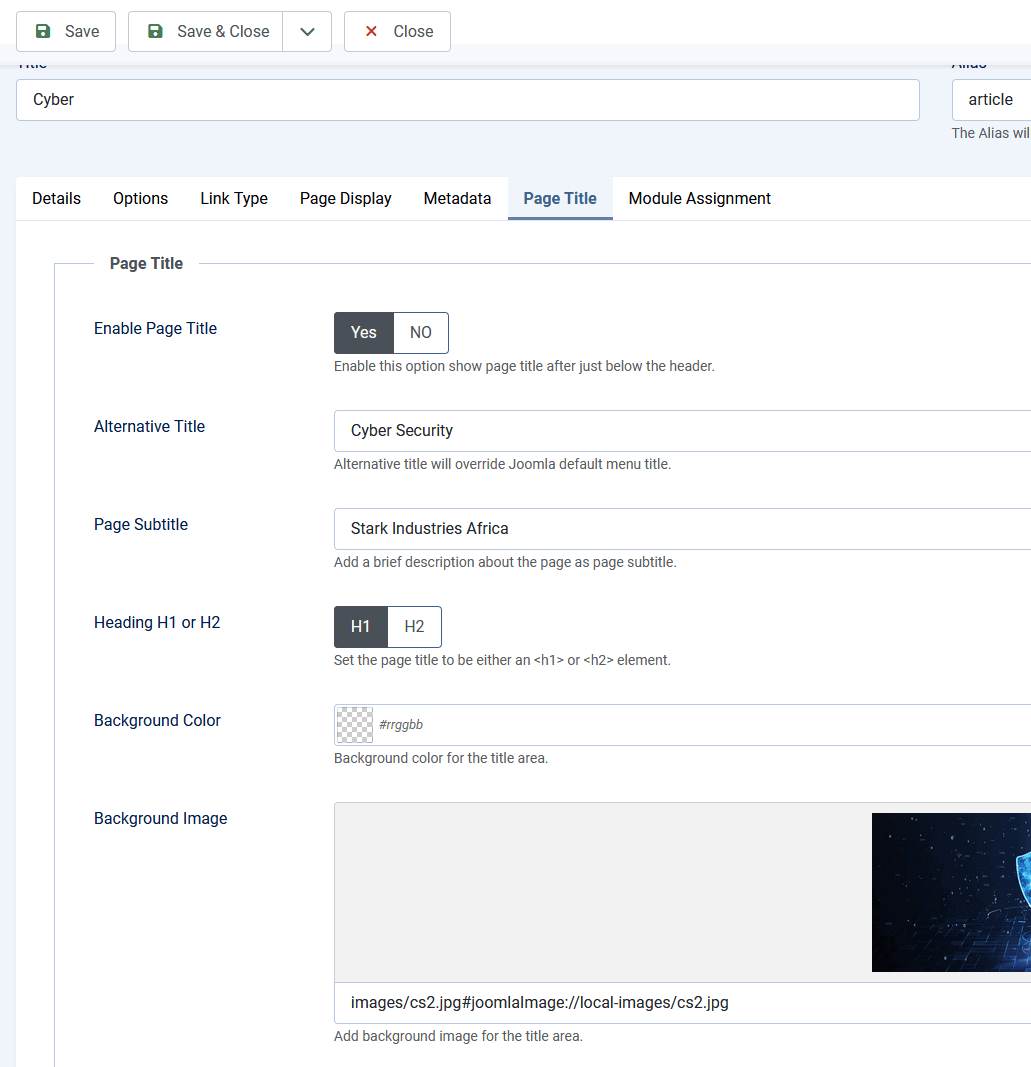
Task: Select the Metadata tab
Action: tap(457, 198)
